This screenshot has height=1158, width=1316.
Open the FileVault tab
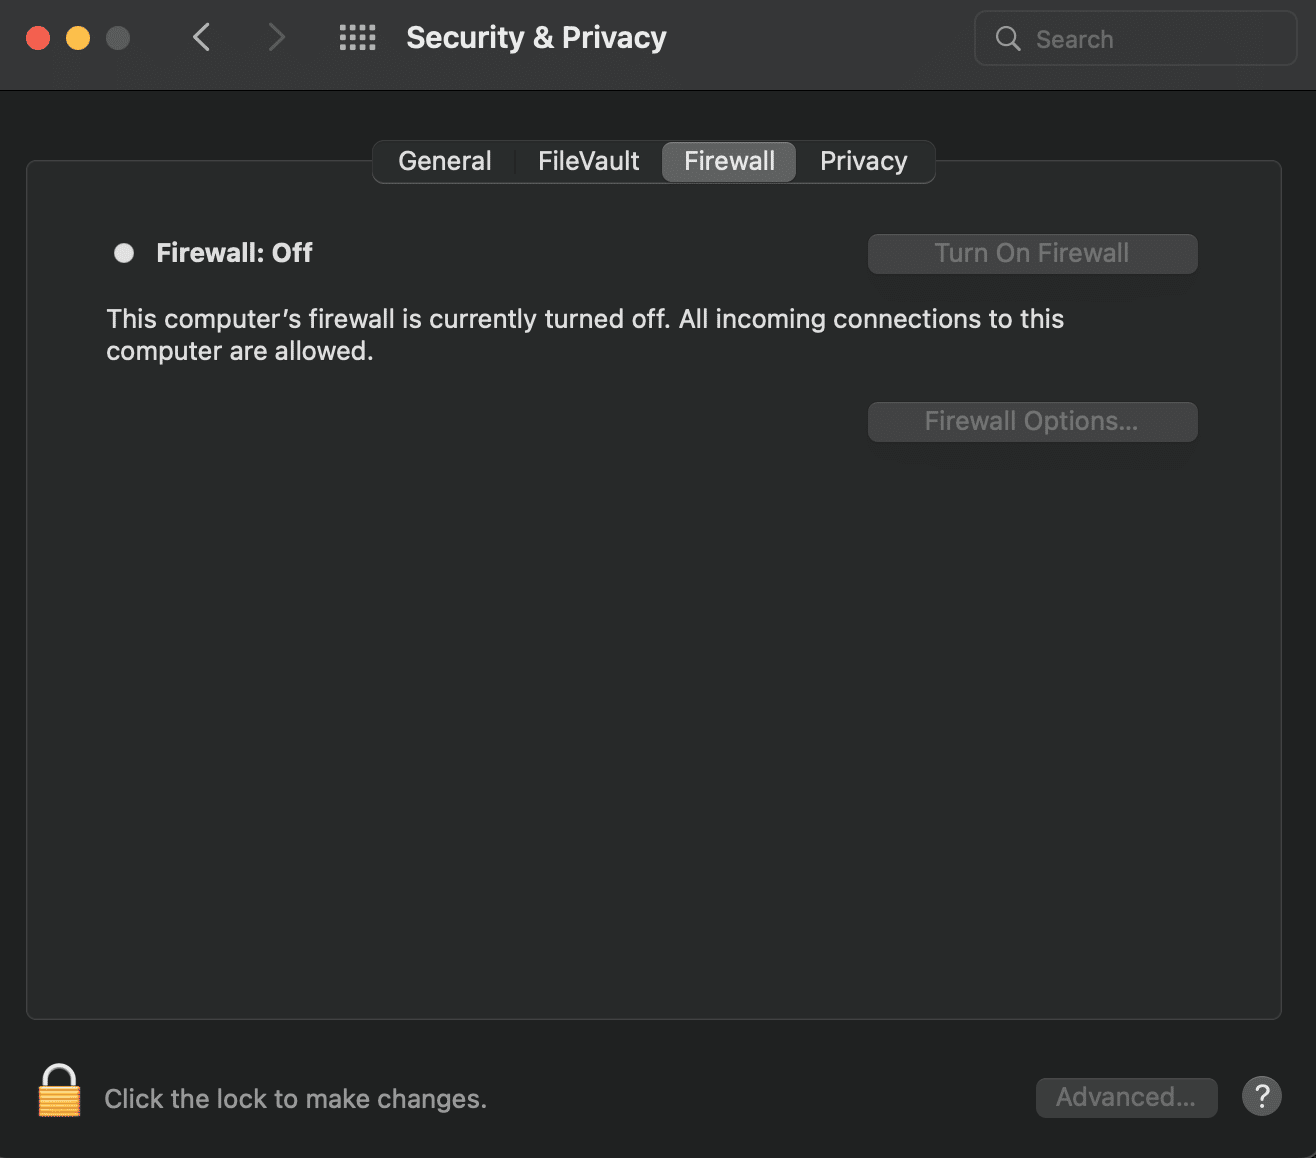point(589,161)
